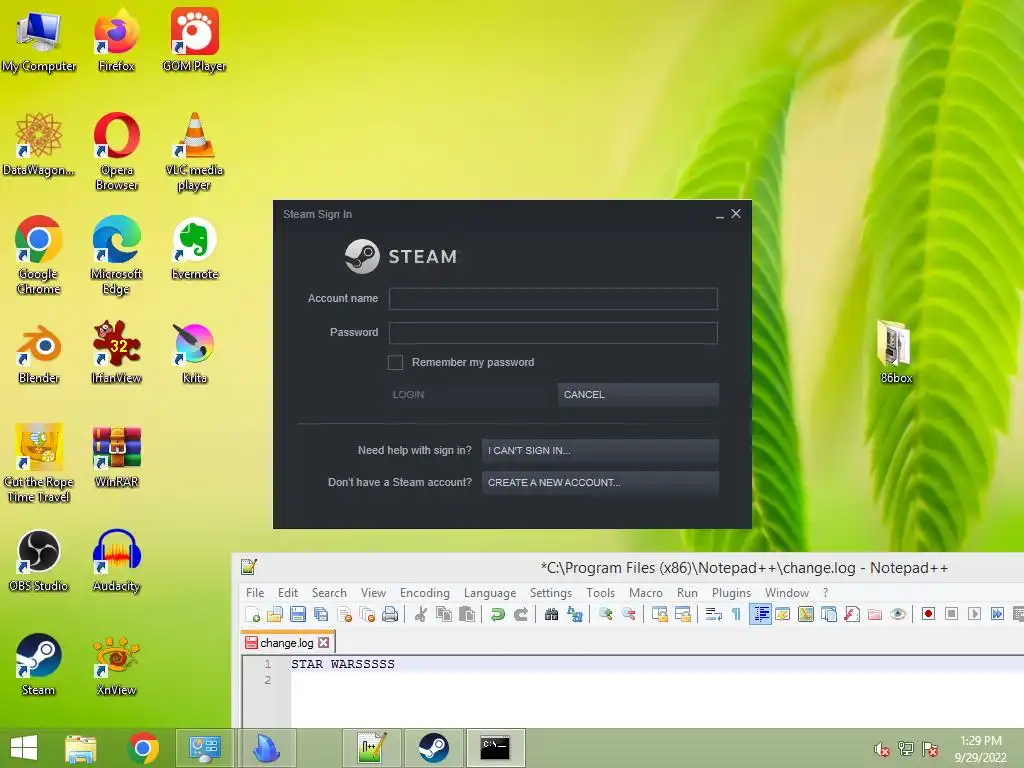This screenshot has width=1024, height=768.
Task: Click the Krita desktop icon
Action: (x=195, y=353)
